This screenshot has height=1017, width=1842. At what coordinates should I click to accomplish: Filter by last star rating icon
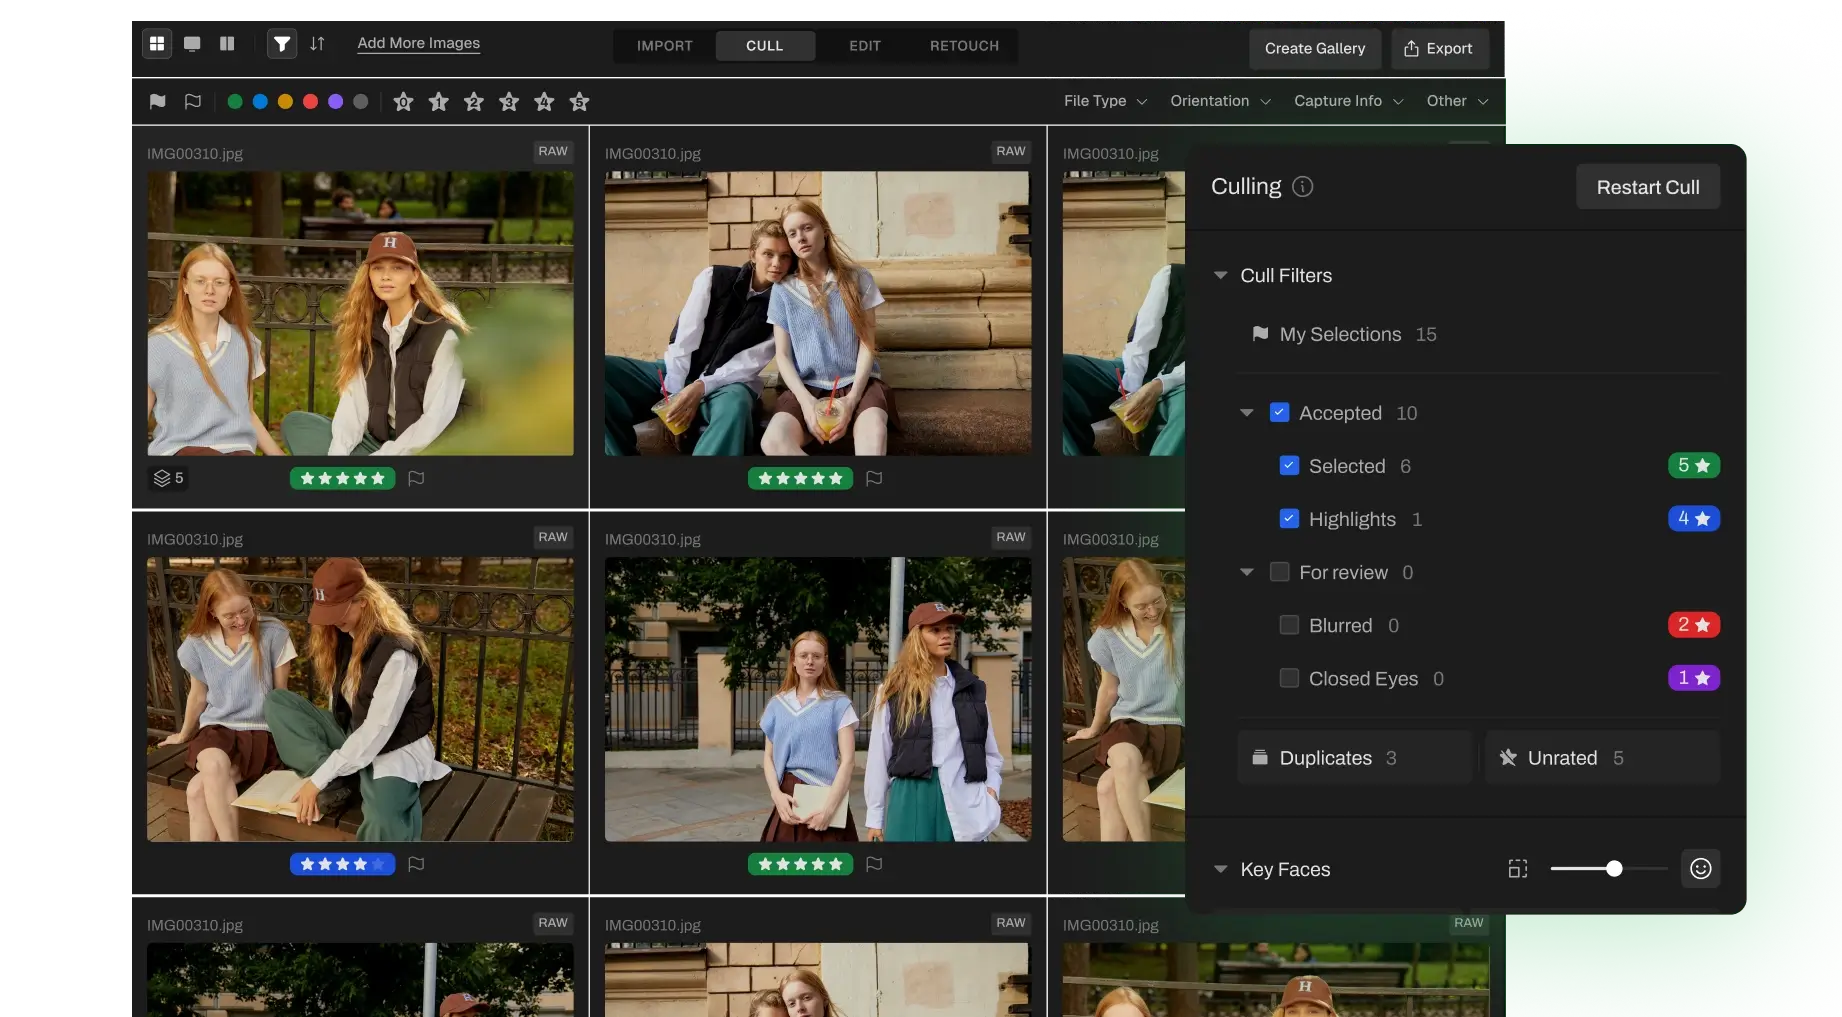click(x=579, y=101)
